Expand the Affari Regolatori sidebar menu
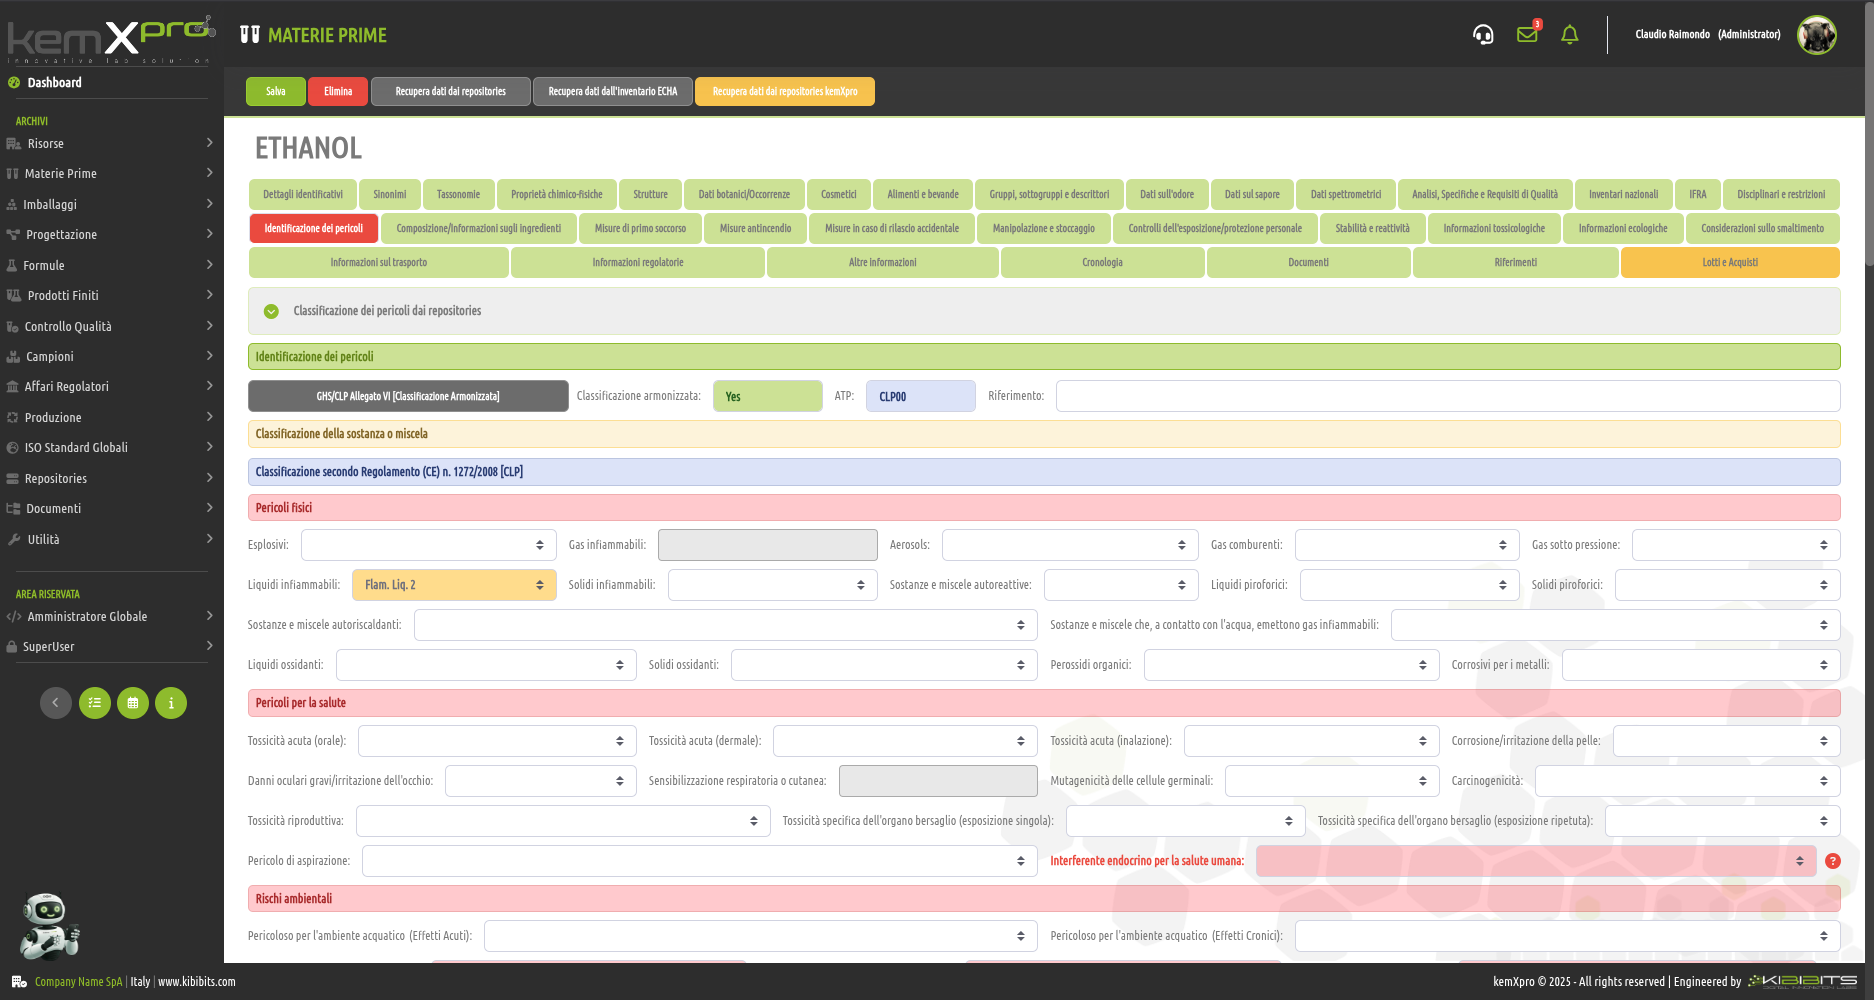The height and width of the screenshot is (1000, 1874). (110, 387)
